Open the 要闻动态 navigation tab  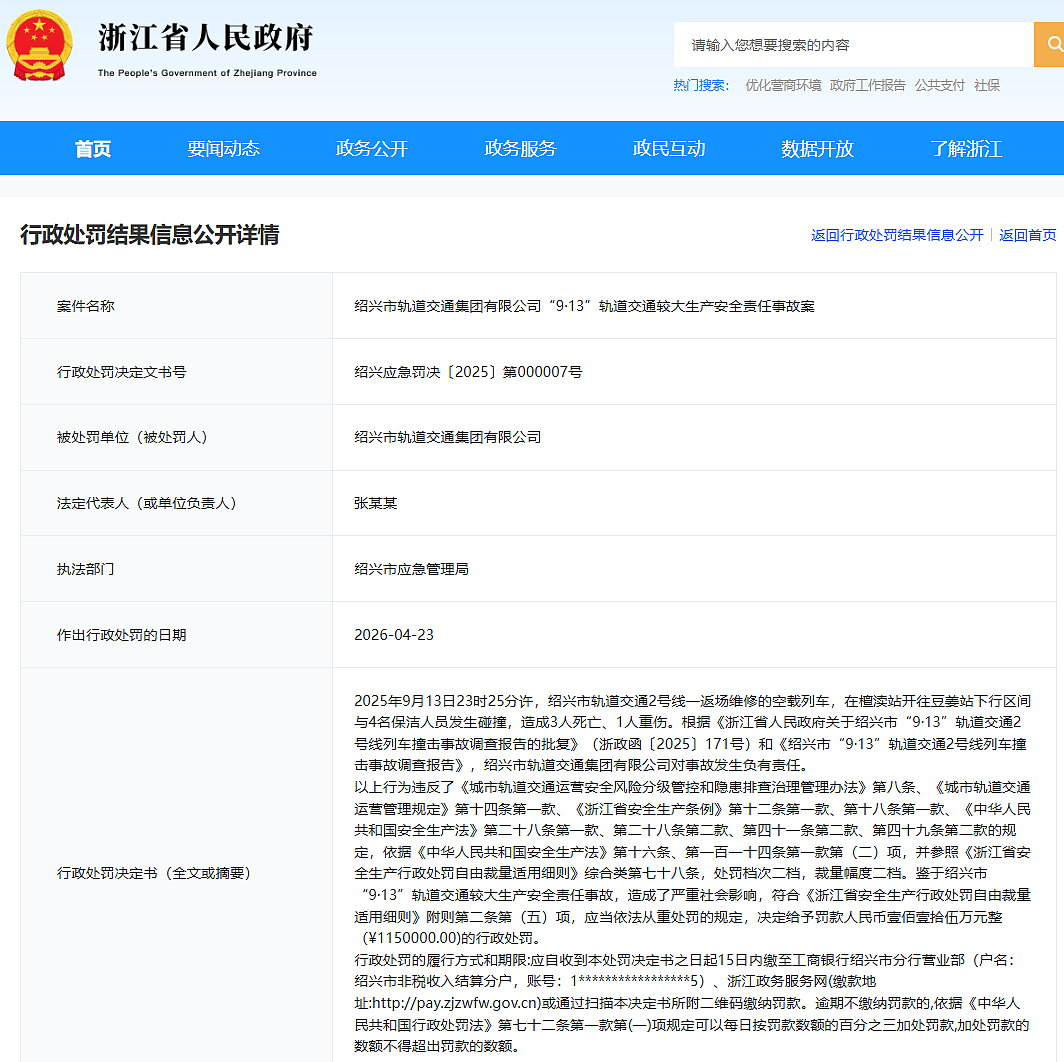point(223,149)
